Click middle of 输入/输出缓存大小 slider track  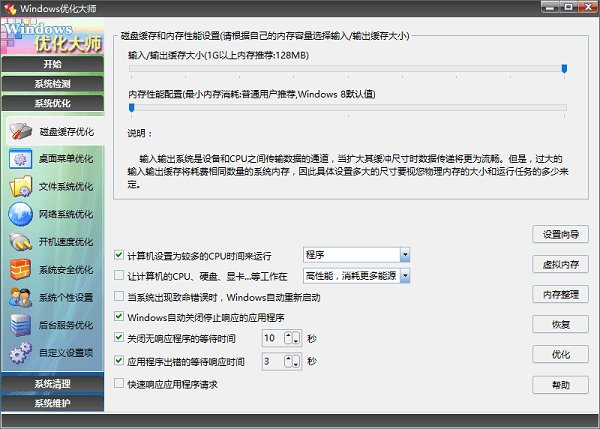click(x=348, y=69)
